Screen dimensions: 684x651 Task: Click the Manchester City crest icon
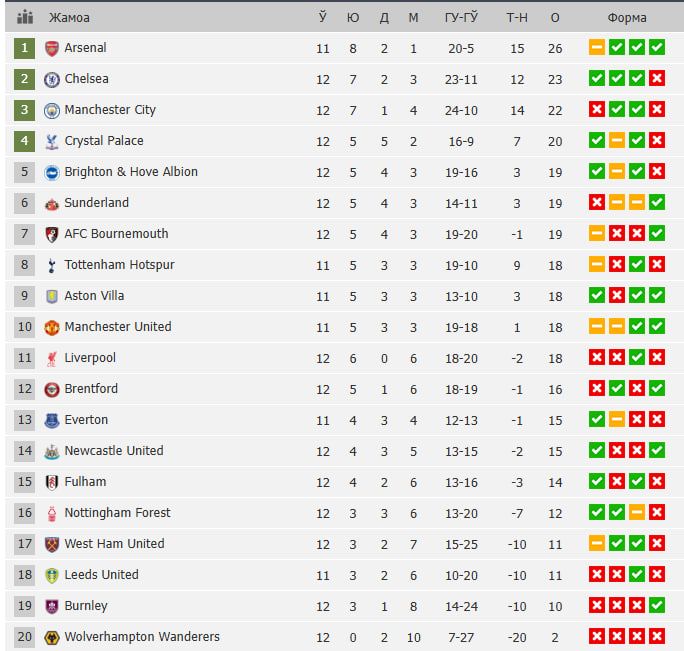pyautogui.click(x=52, y=110)
